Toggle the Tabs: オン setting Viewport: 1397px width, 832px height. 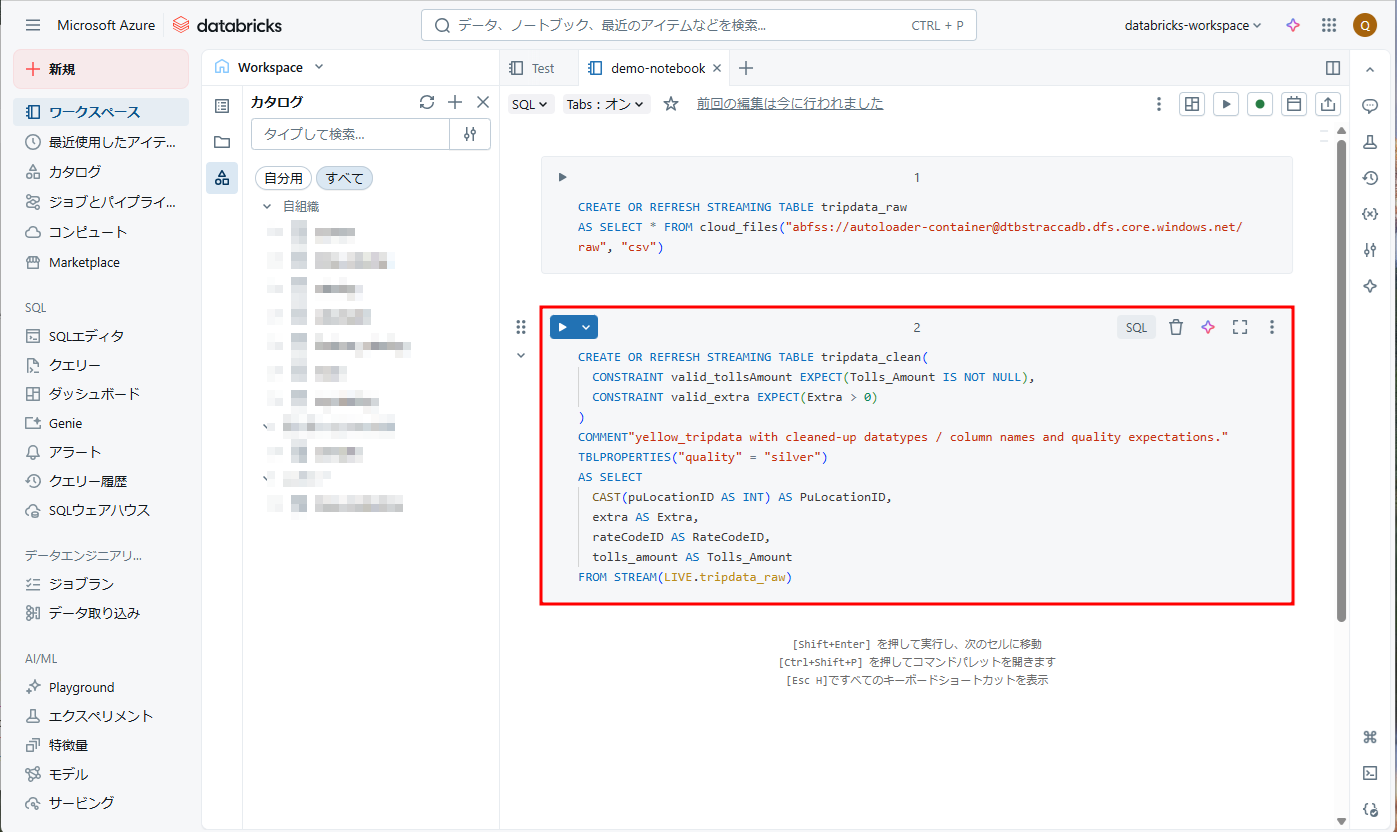[606, 104]
